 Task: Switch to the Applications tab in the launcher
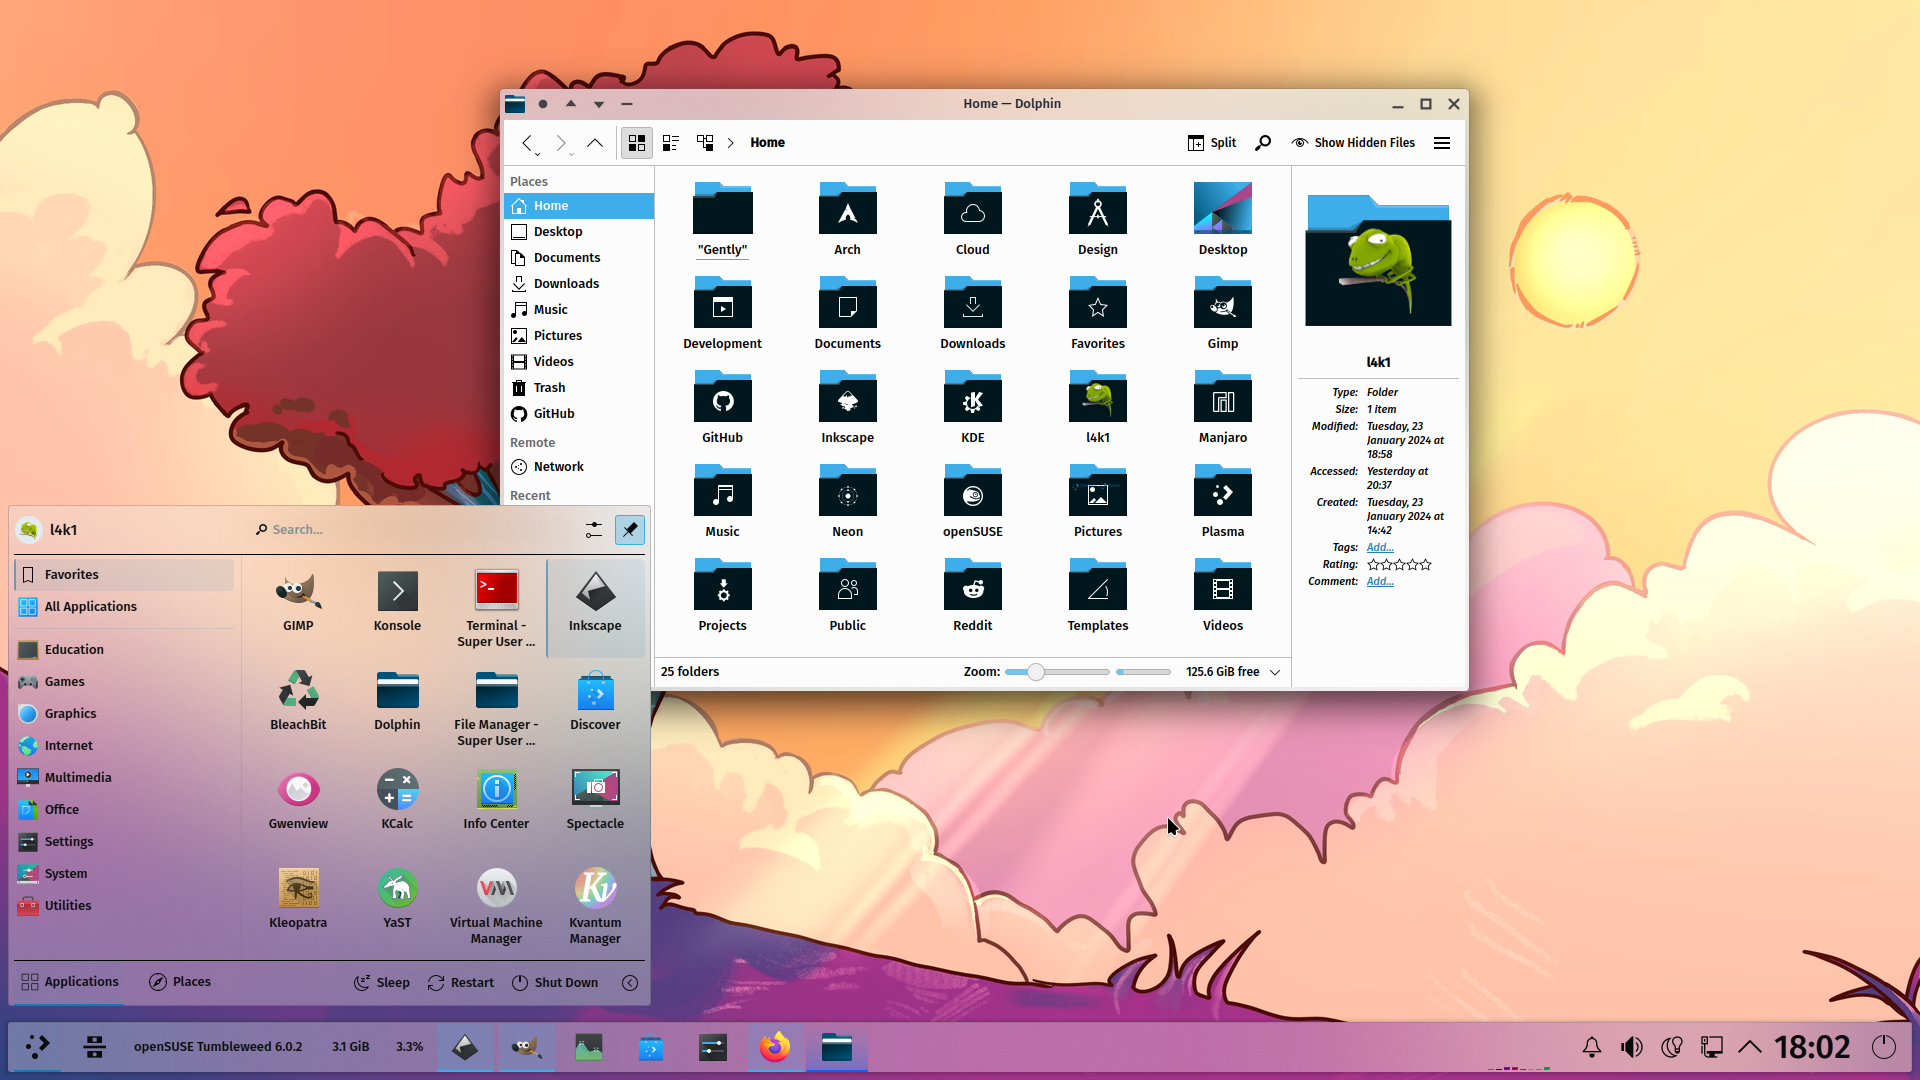69,982
